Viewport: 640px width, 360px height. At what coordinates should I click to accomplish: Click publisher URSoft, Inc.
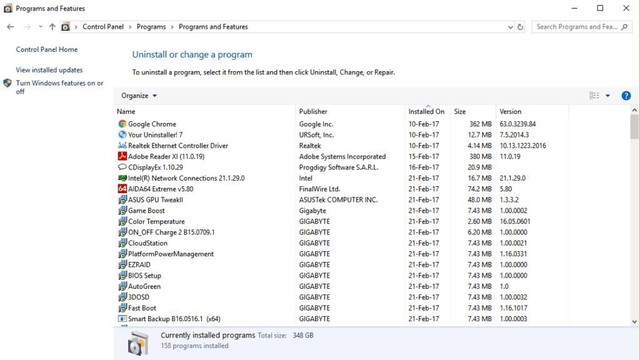point(316,135)
